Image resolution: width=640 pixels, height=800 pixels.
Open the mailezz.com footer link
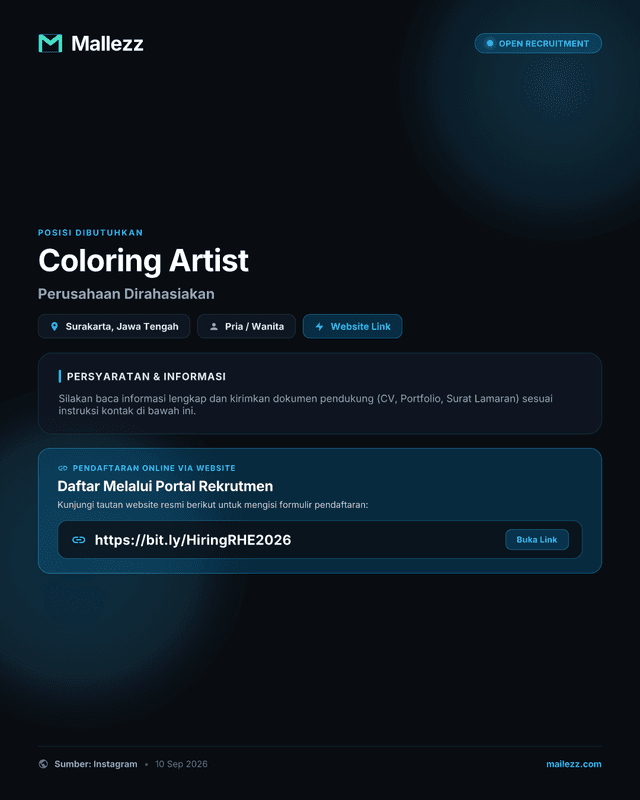(x=574, y=764)
